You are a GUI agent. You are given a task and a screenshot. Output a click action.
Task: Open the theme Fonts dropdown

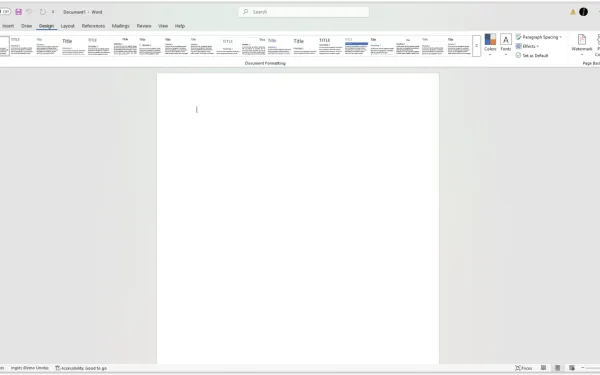(506, 44)
